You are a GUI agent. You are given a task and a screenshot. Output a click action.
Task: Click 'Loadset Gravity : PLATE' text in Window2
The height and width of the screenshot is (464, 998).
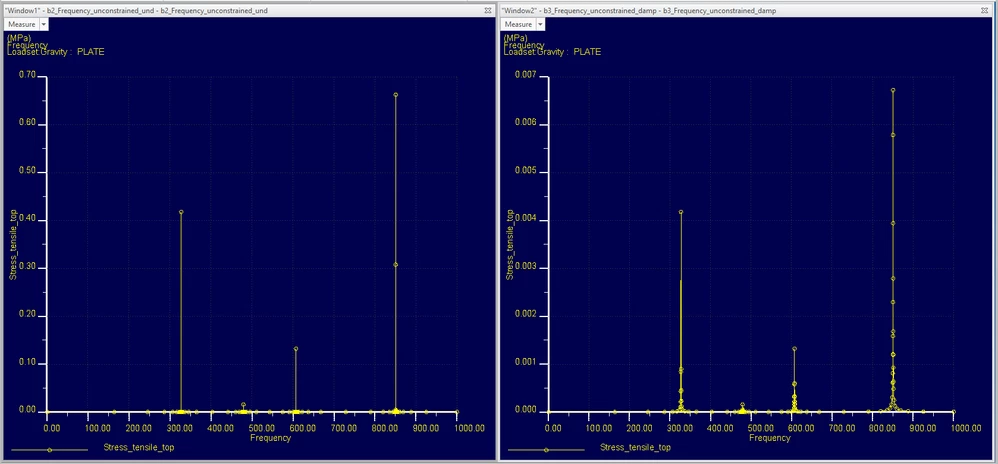coord(552,52)
